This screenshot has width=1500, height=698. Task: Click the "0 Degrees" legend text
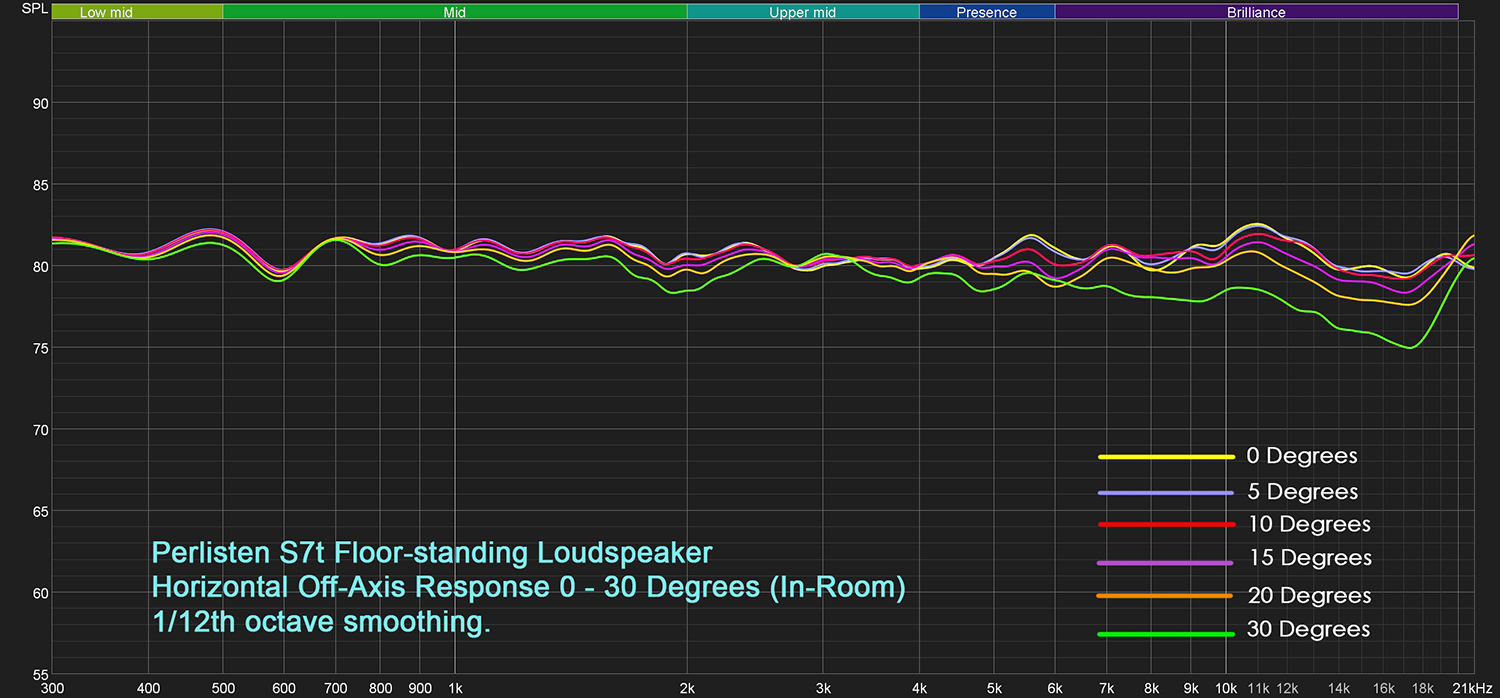click(1301, 456)
